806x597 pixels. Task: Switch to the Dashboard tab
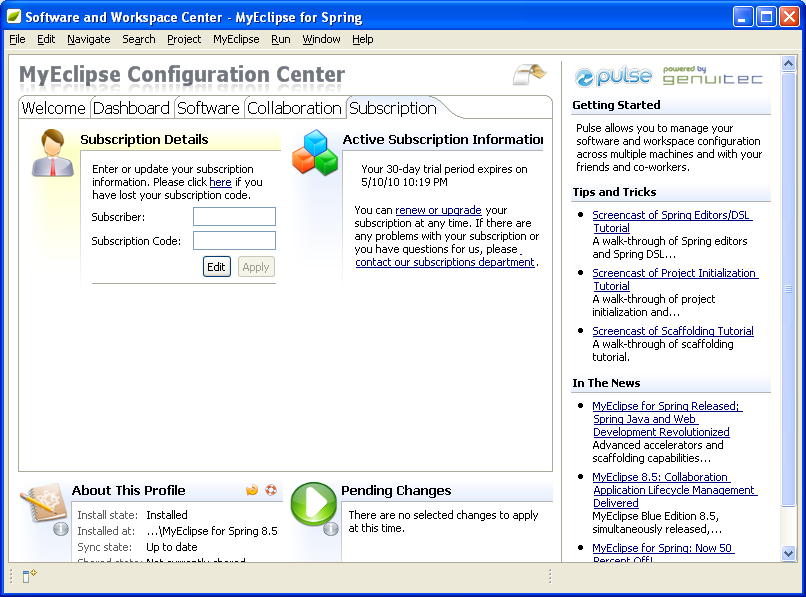click(x=131, y=108)
